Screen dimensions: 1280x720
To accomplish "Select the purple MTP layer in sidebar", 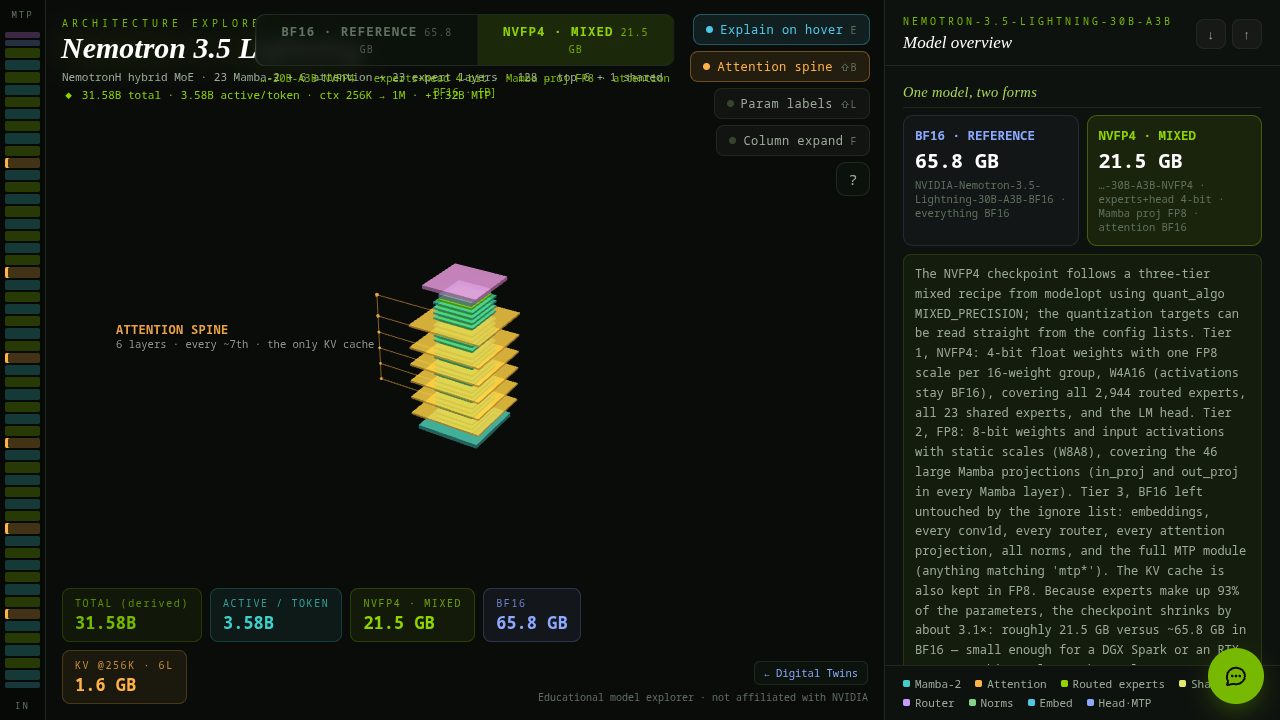I will click(22, 35).
